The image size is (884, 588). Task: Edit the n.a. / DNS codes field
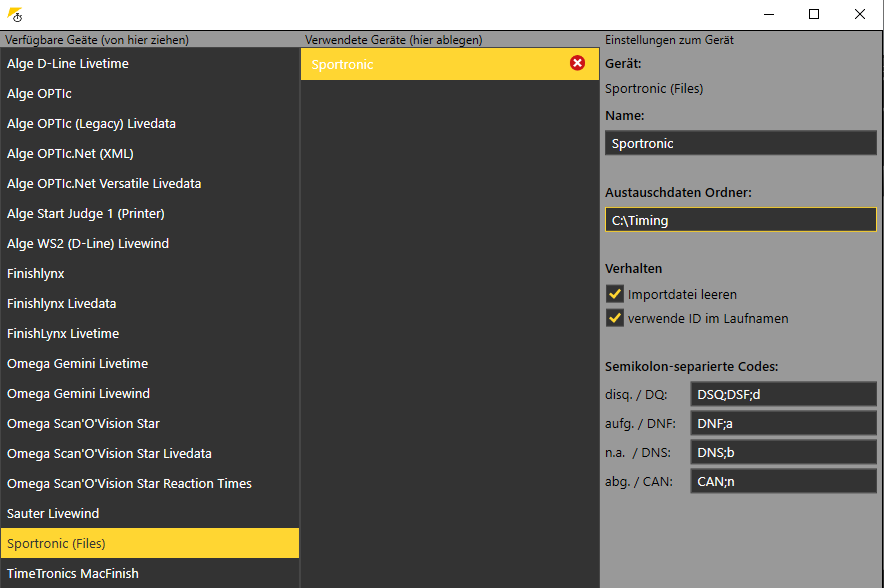pyautogui.click(x=784, y=452)
